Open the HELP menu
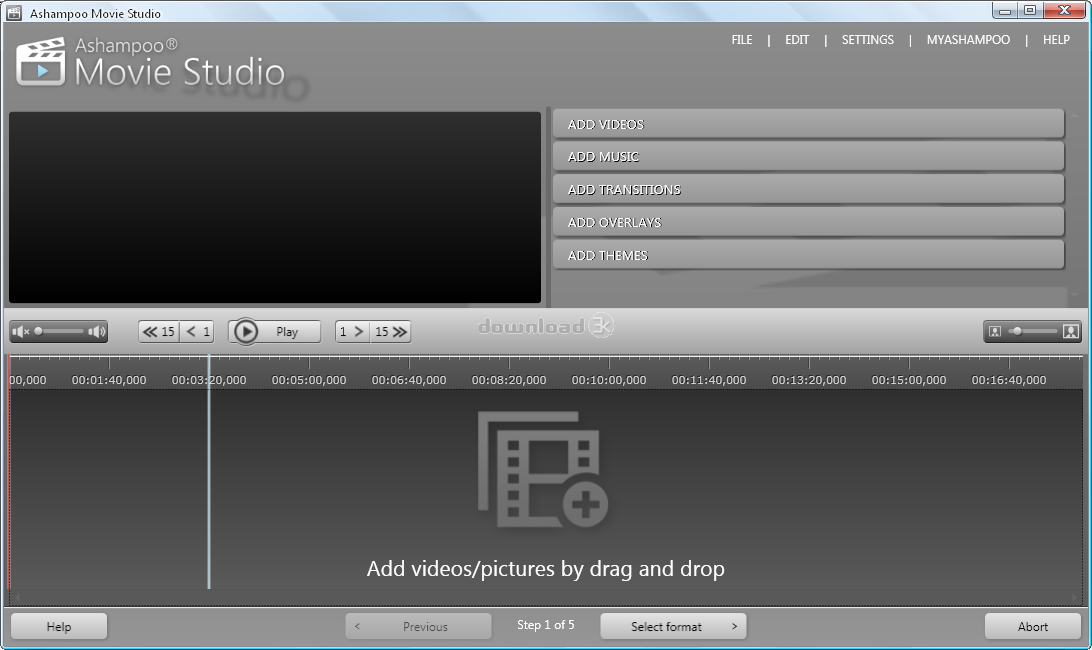Viewport: 1092px width, 650px height. (x=1056, y=40)
